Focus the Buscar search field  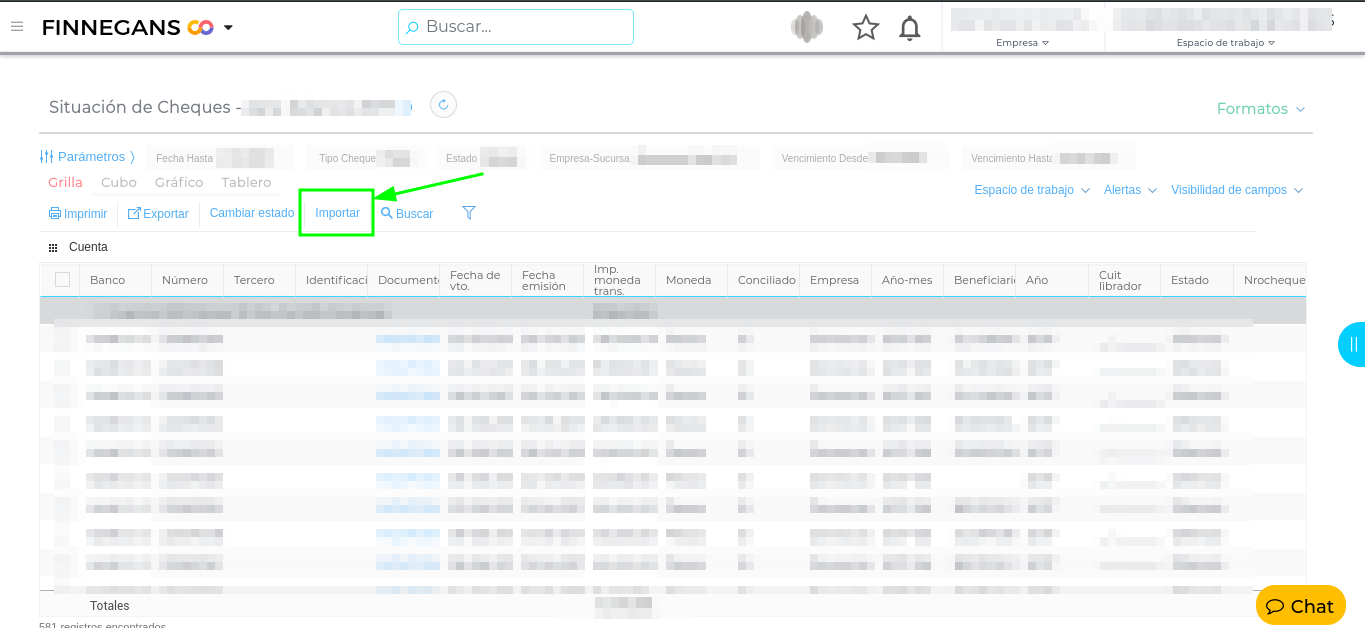(516, 27)
